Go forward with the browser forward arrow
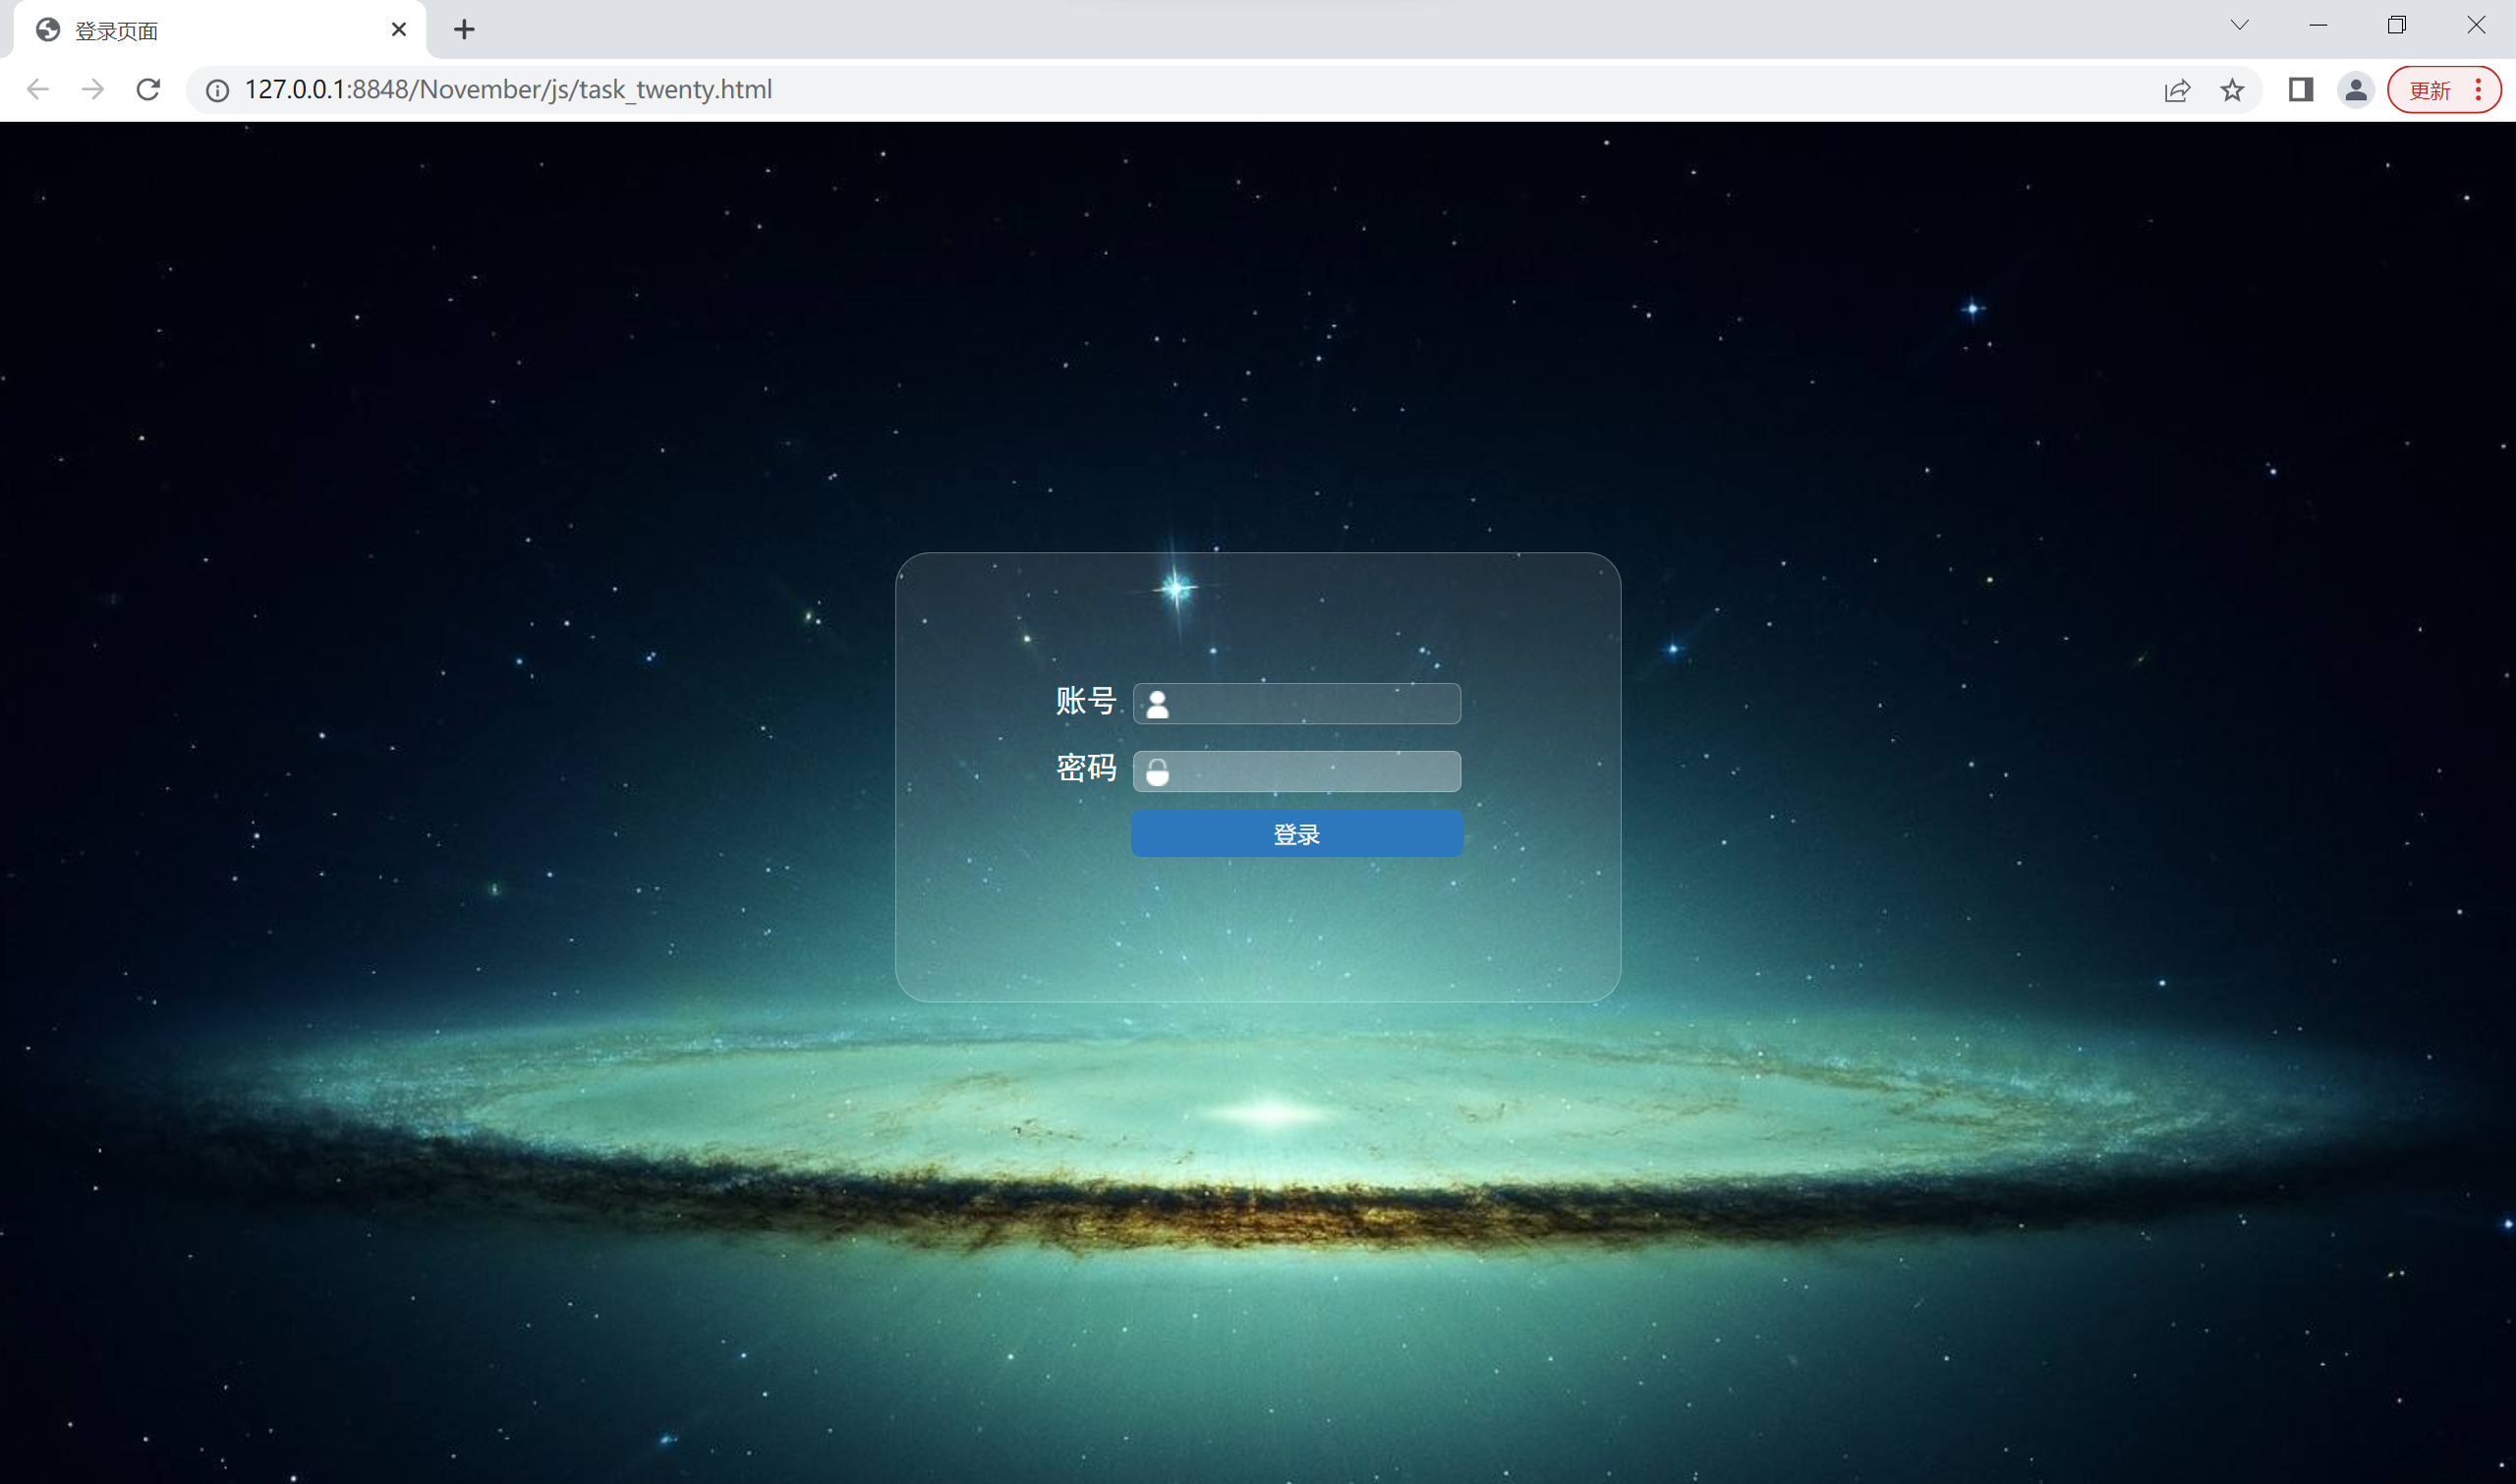This screenshot has height=1484, width=2516. pyautogui.click(x=93, y=90)
